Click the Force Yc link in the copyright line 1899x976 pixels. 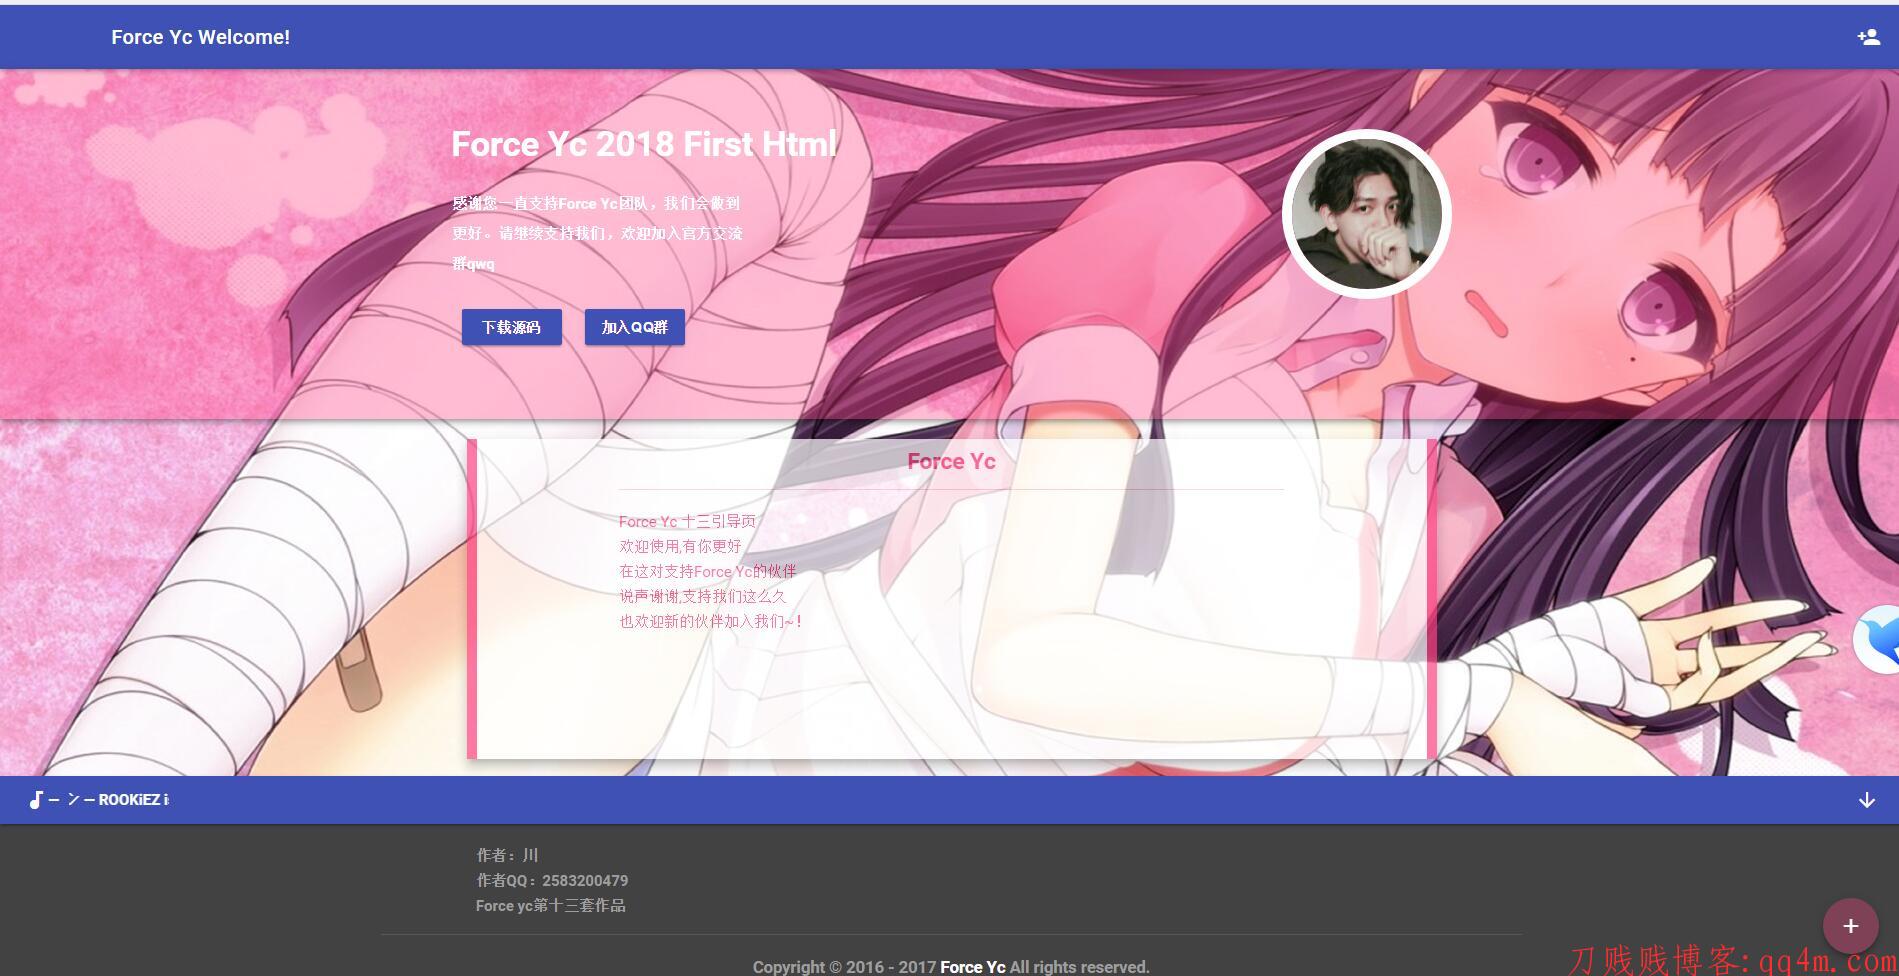pos(972,967)
